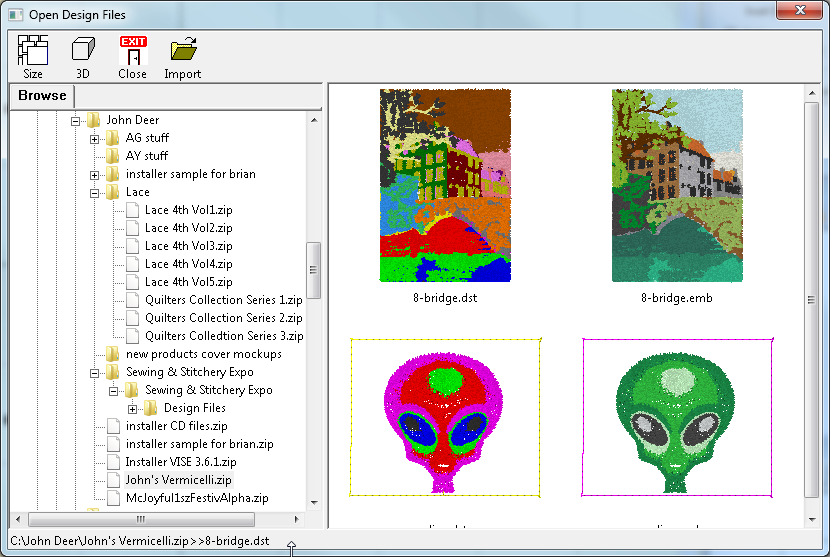The image size is (830, 557).
Task: Select the Design Files folder
Action: pyautogui.click(x=194, y=408)
